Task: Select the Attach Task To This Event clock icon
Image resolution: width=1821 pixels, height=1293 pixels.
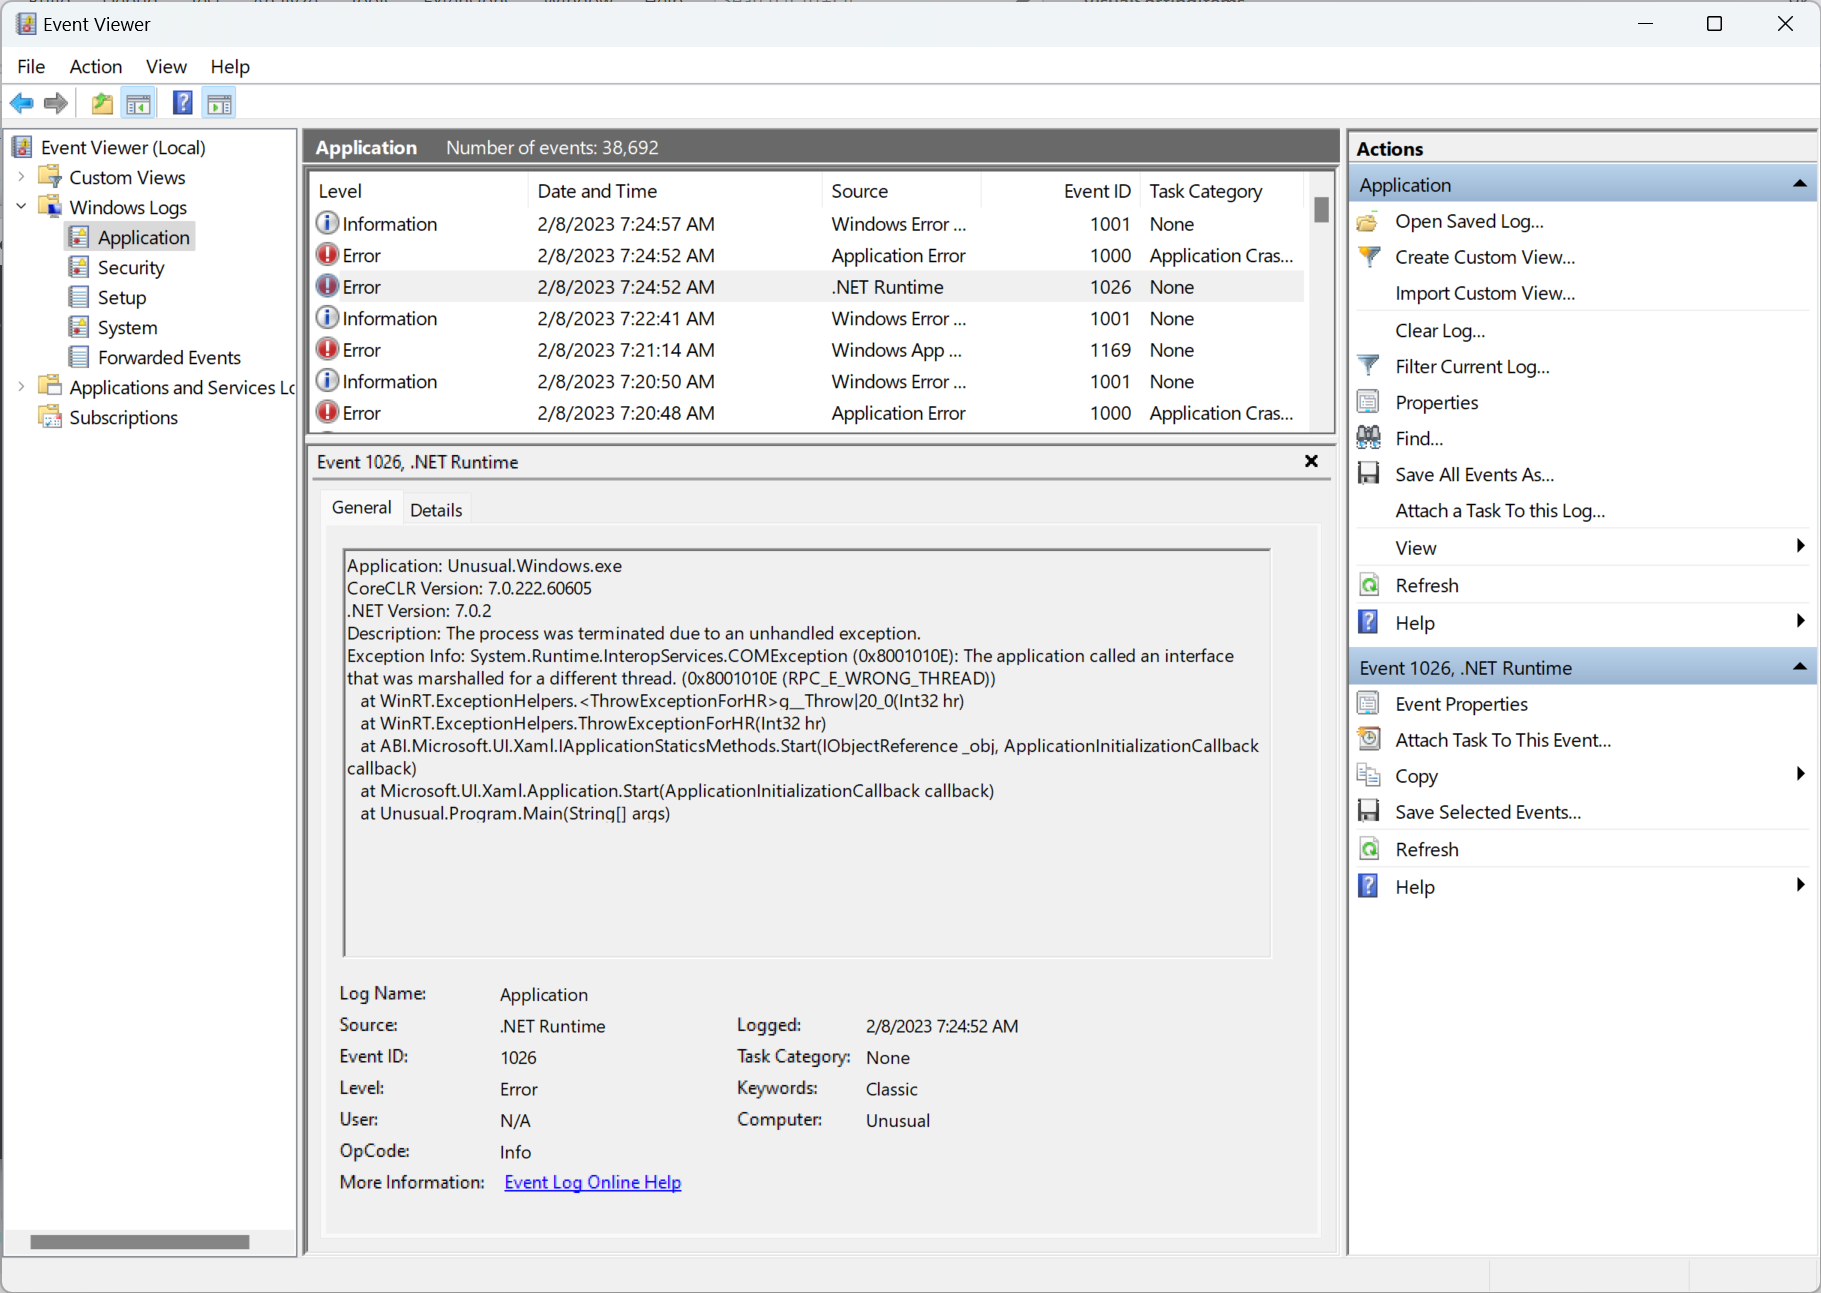Action: coord(1368,739)
